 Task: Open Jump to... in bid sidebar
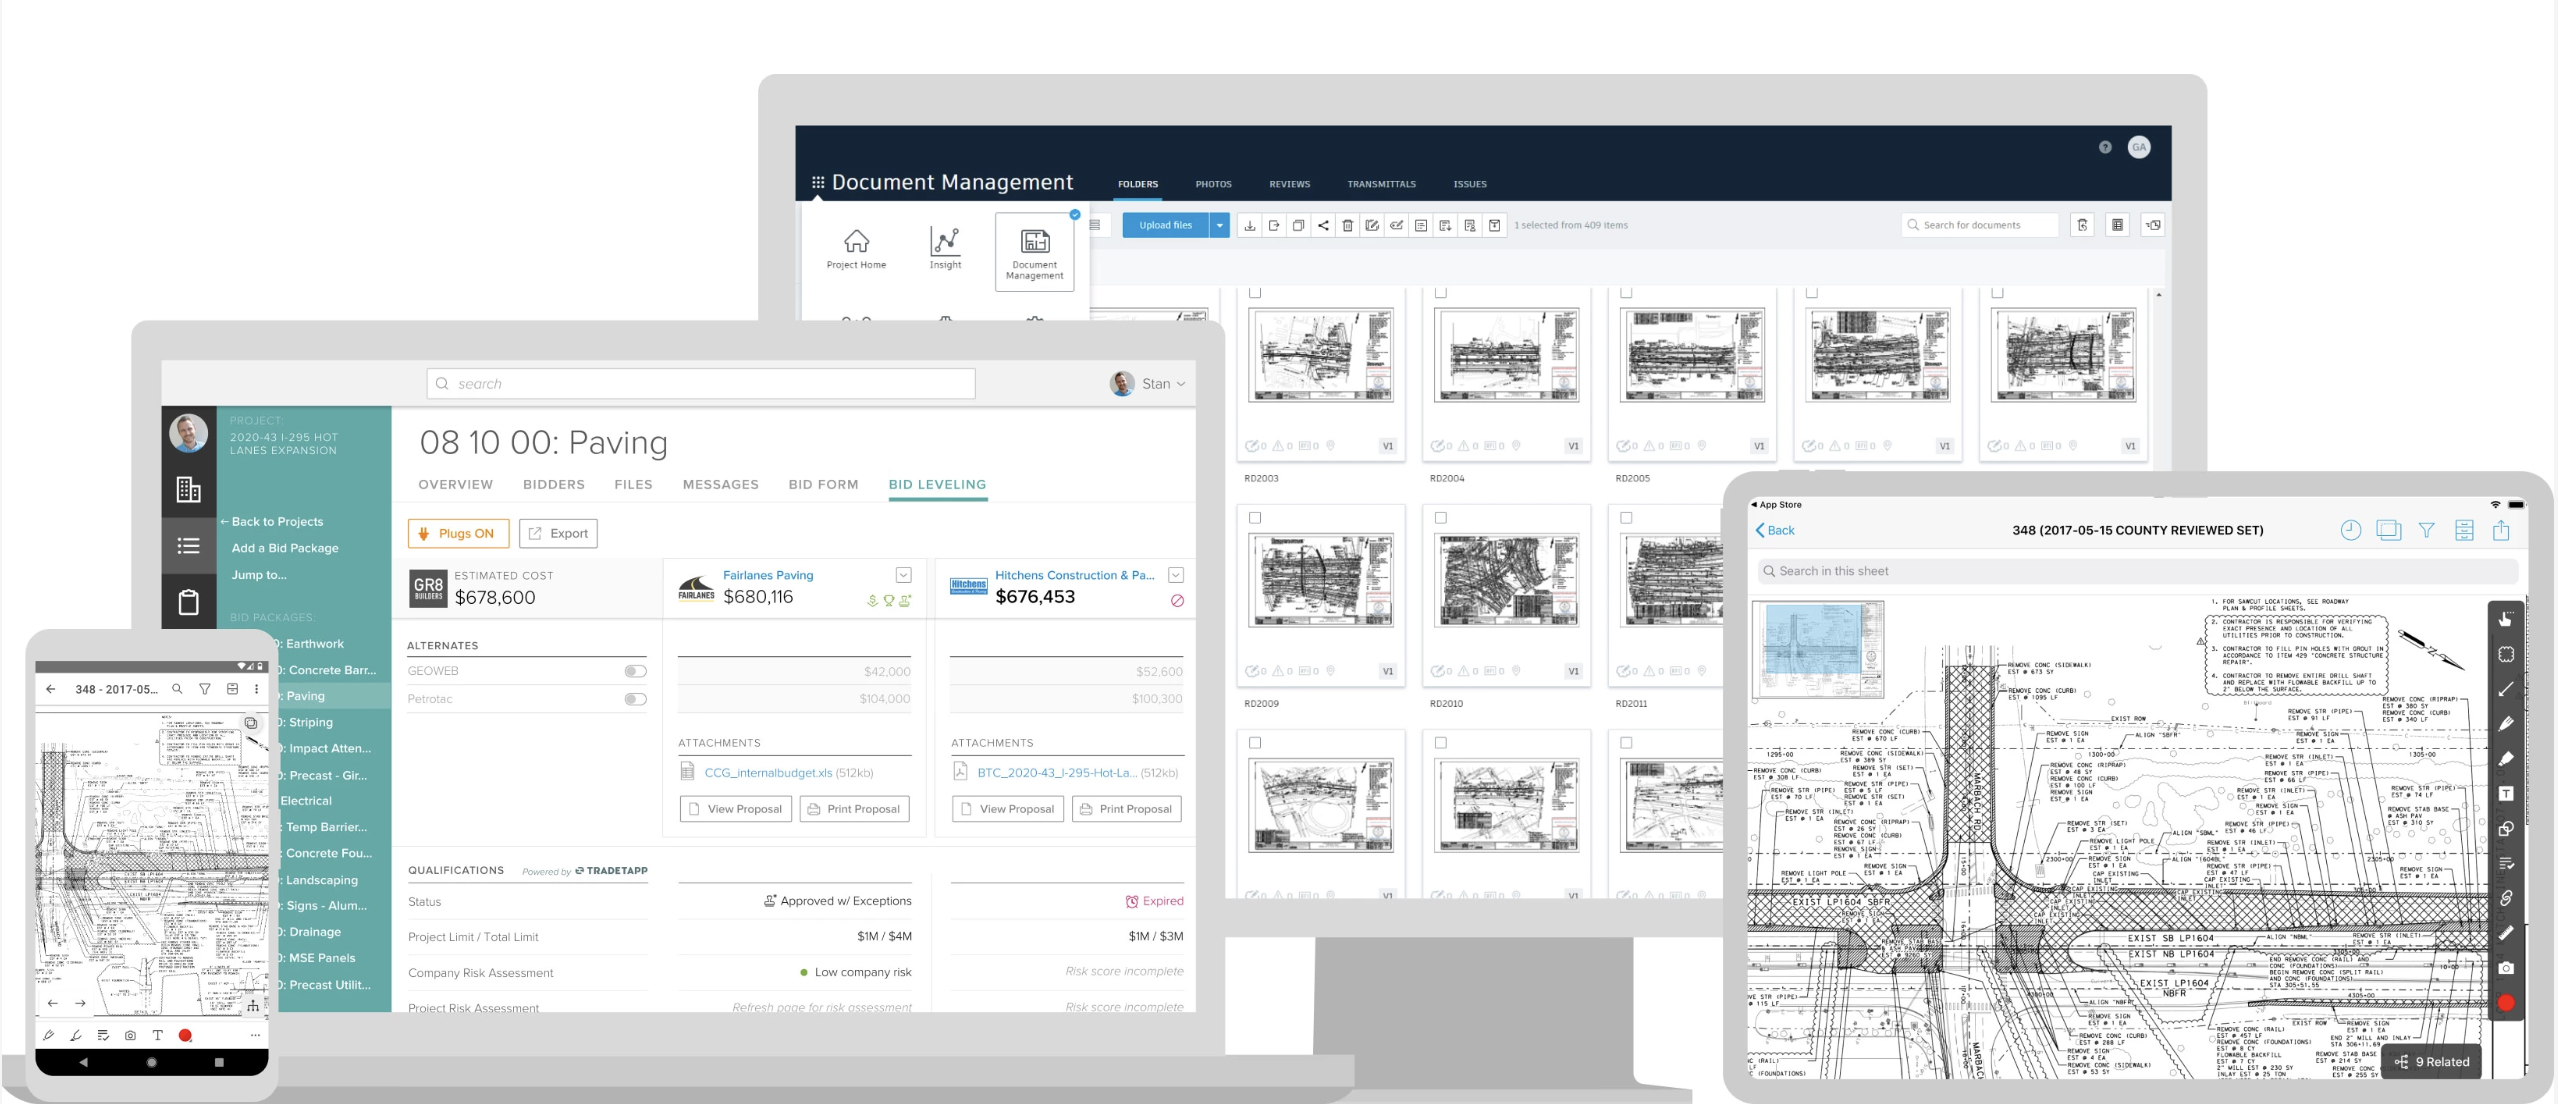tap(259, 575)
